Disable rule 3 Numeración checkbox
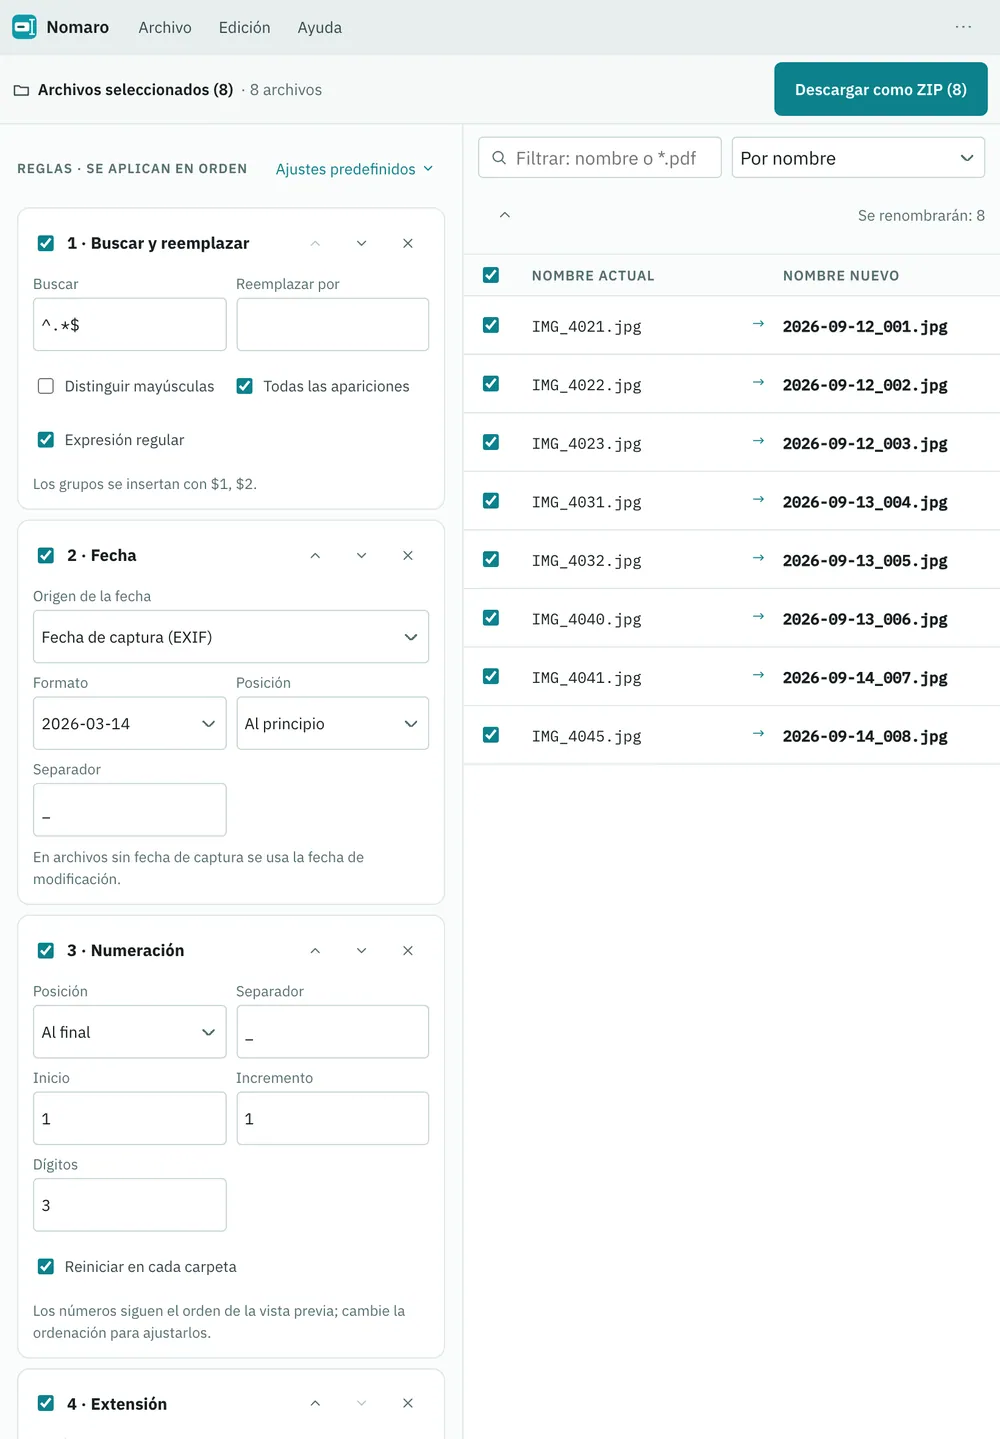Image resolution: width=1000 pixels, height=1439 pixels. click(46, 950)
